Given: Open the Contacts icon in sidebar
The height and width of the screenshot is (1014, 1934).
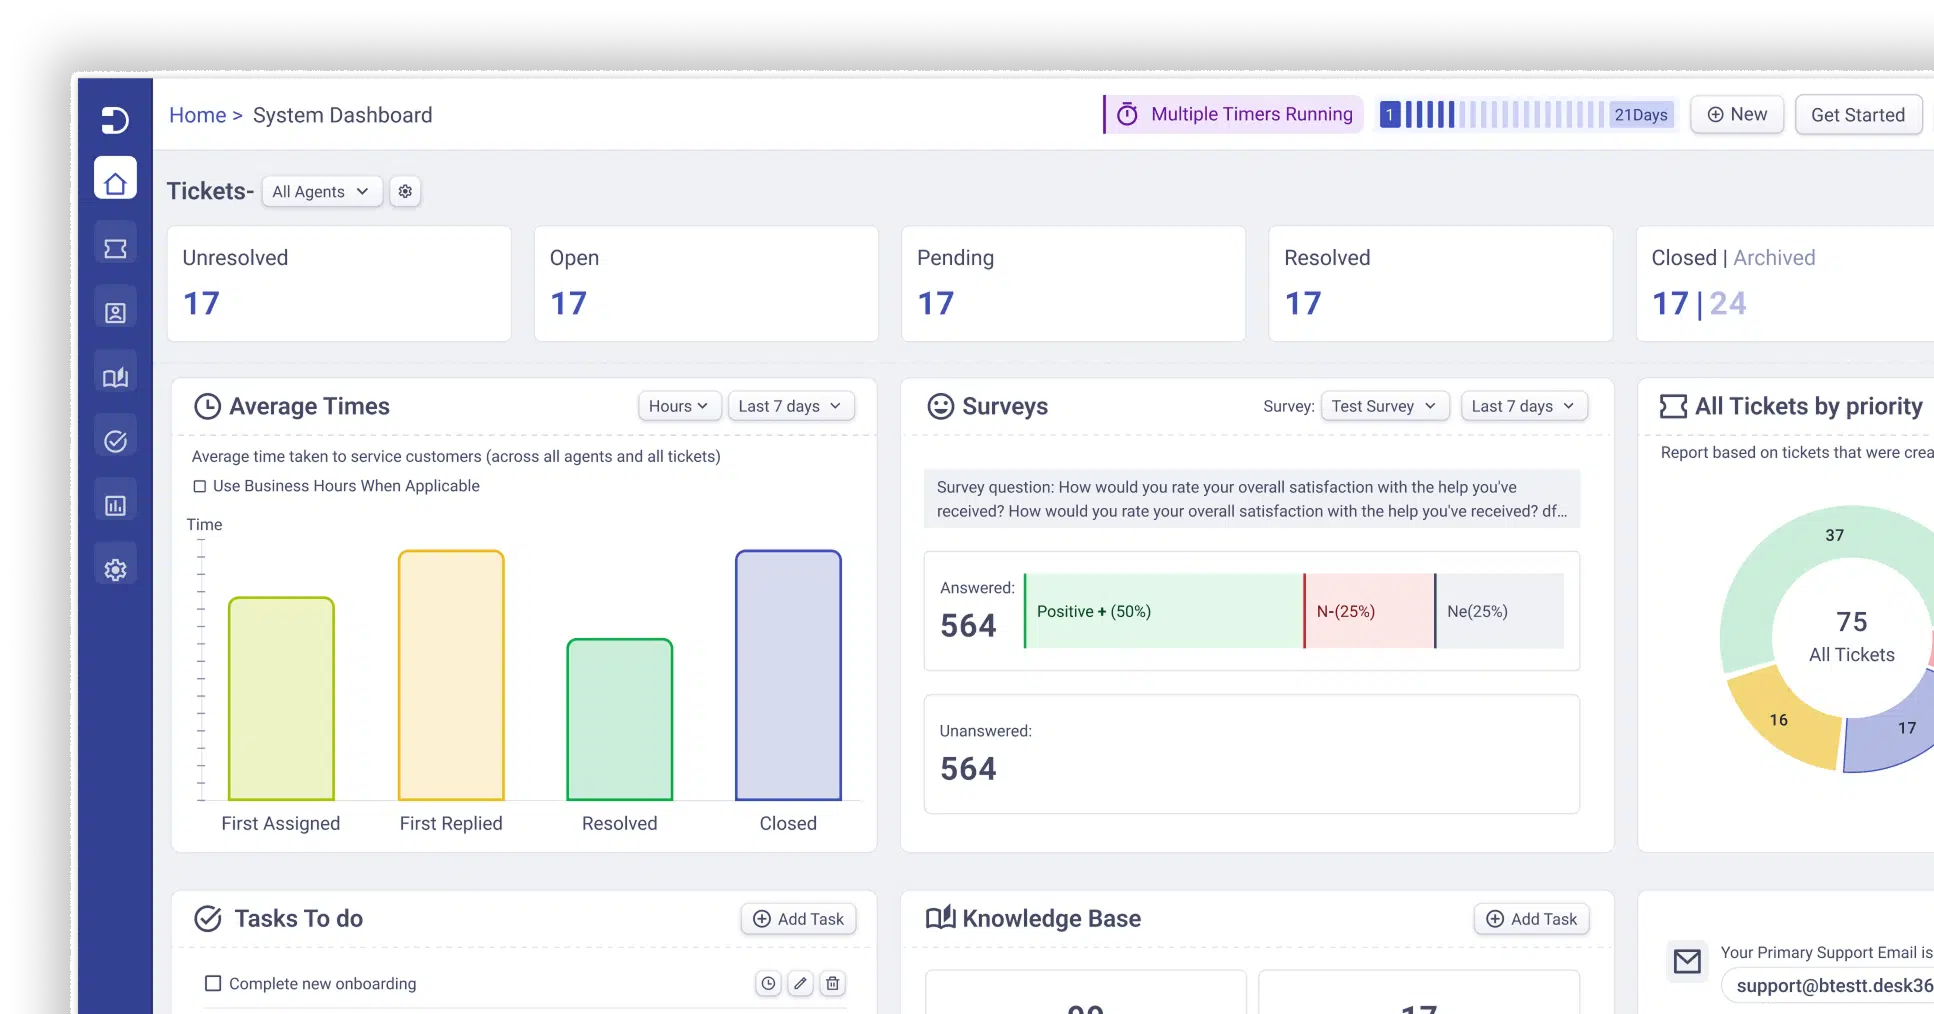Looking at the screenshot, I should pyautogui.click(x=115, y=313).
